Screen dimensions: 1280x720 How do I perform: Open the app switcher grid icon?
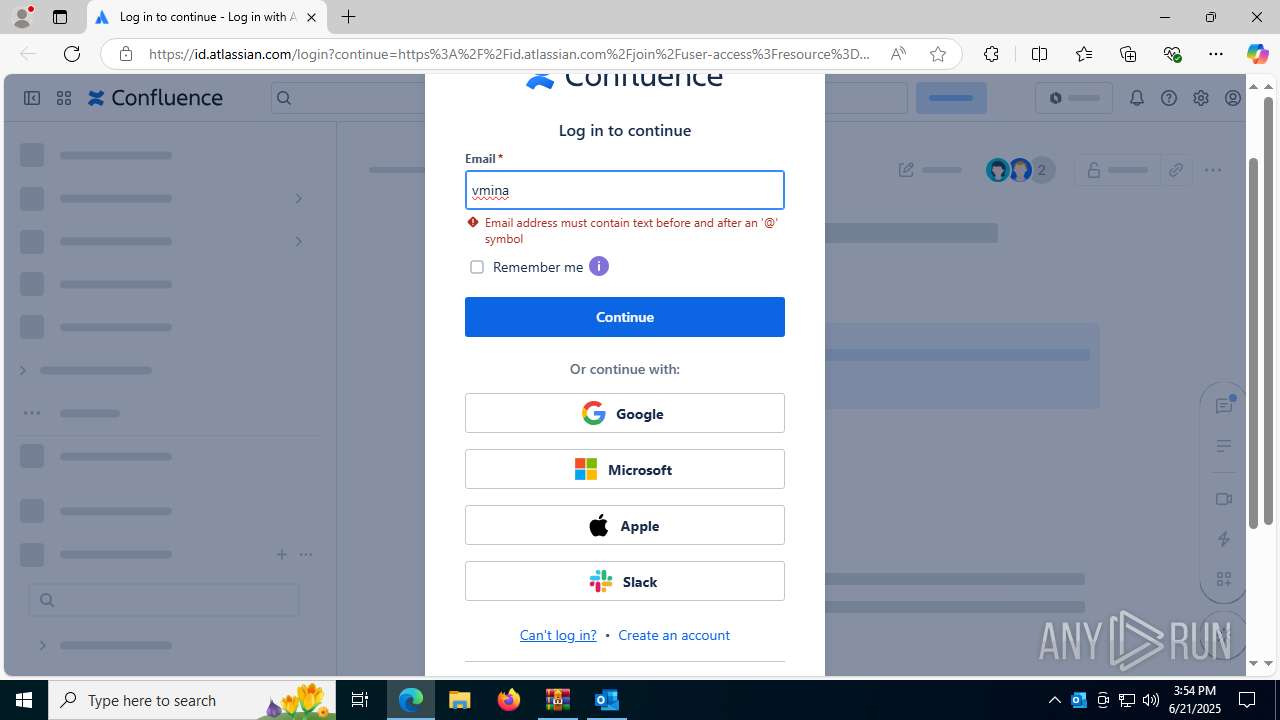[x=64, y=98]
